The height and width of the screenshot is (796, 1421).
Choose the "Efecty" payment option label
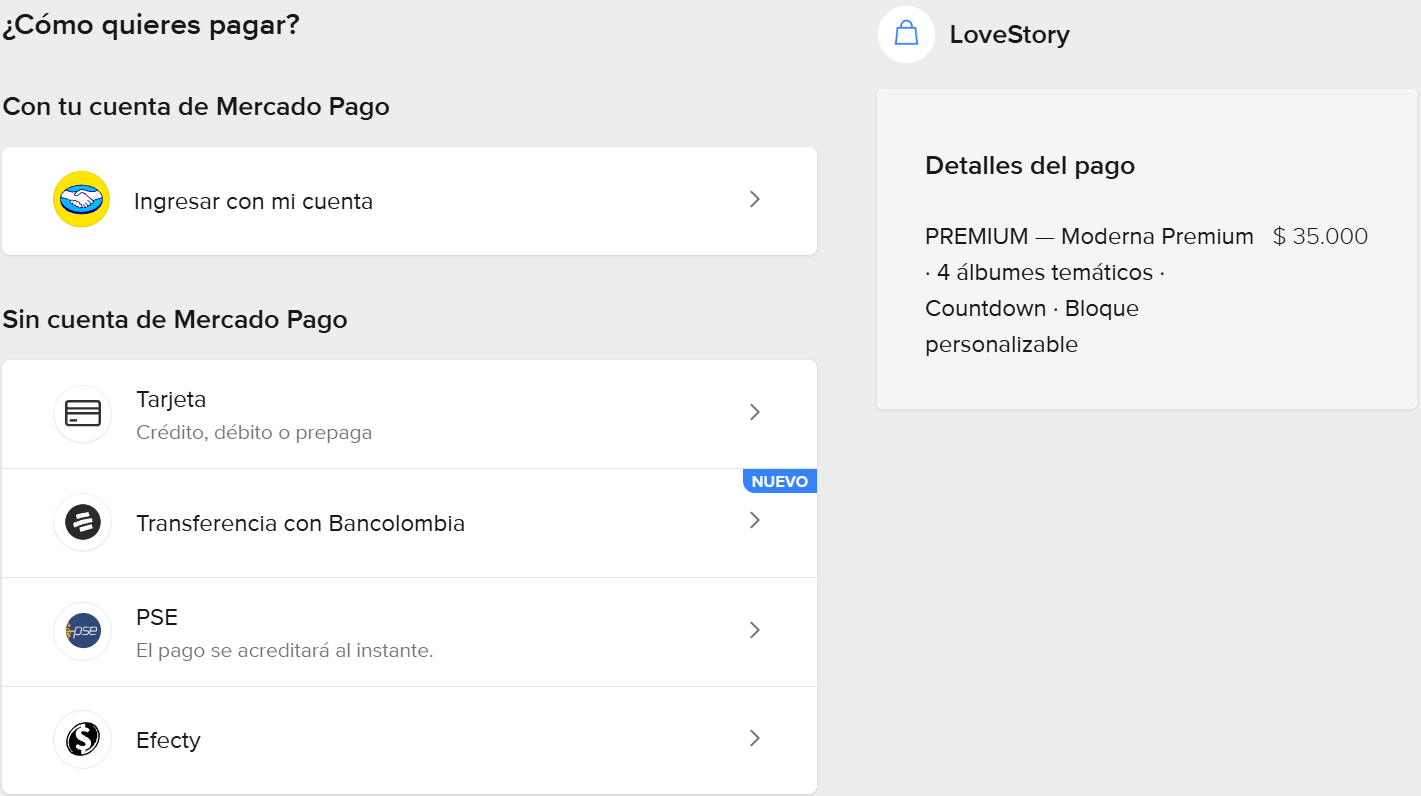coord(168,740)
